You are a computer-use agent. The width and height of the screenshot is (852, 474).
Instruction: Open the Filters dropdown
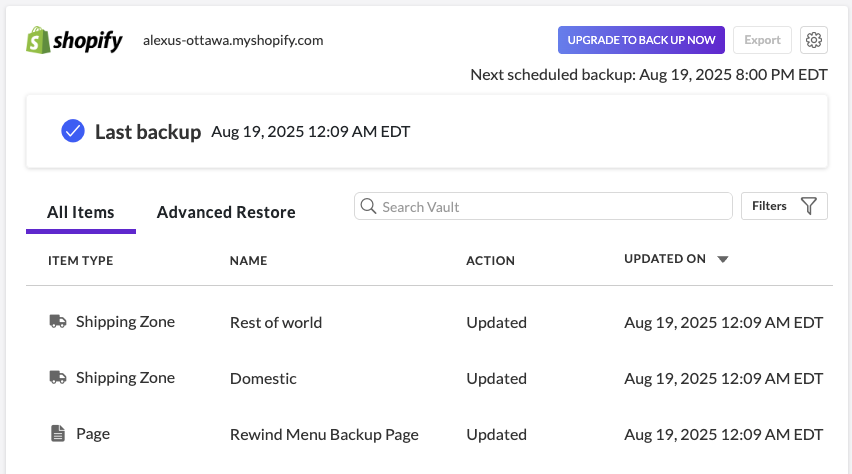point(783,206)
